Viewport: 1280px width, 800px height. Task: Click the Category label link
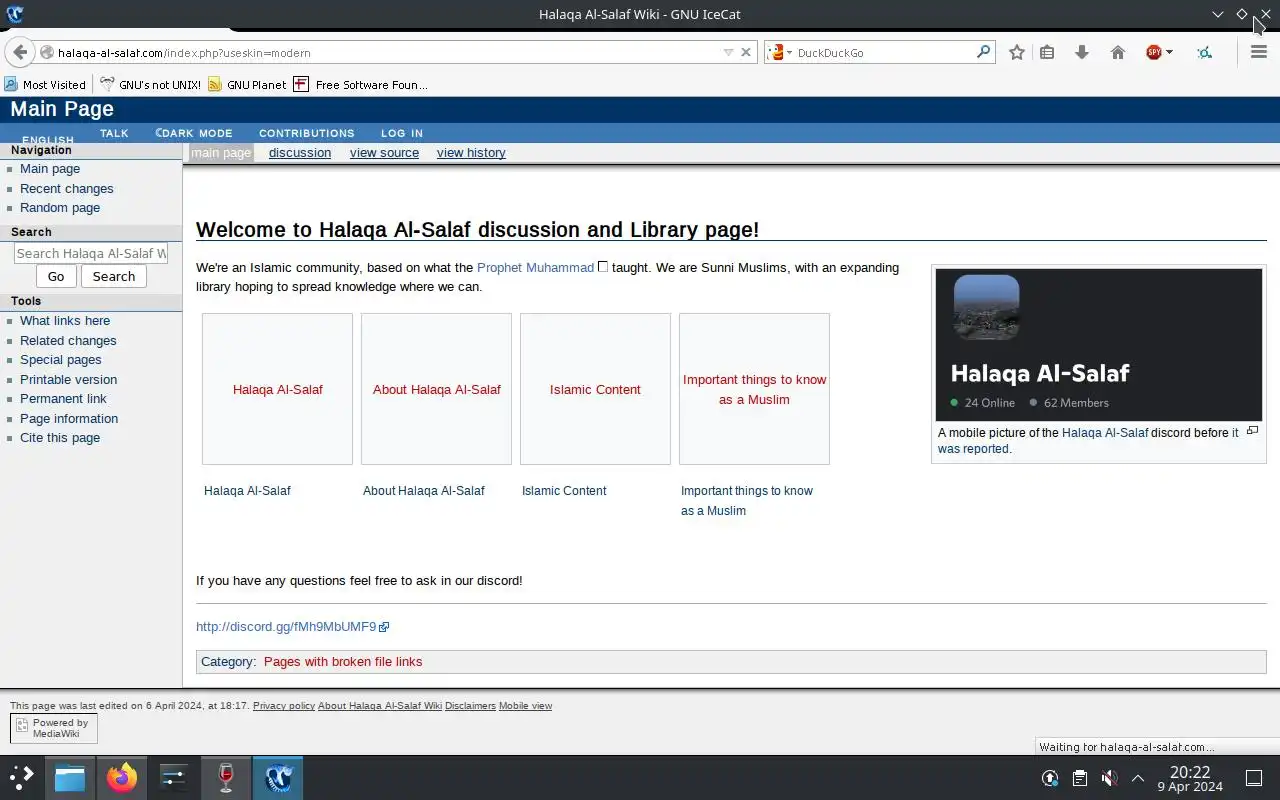pyautogui.click(x=227, y=662)
